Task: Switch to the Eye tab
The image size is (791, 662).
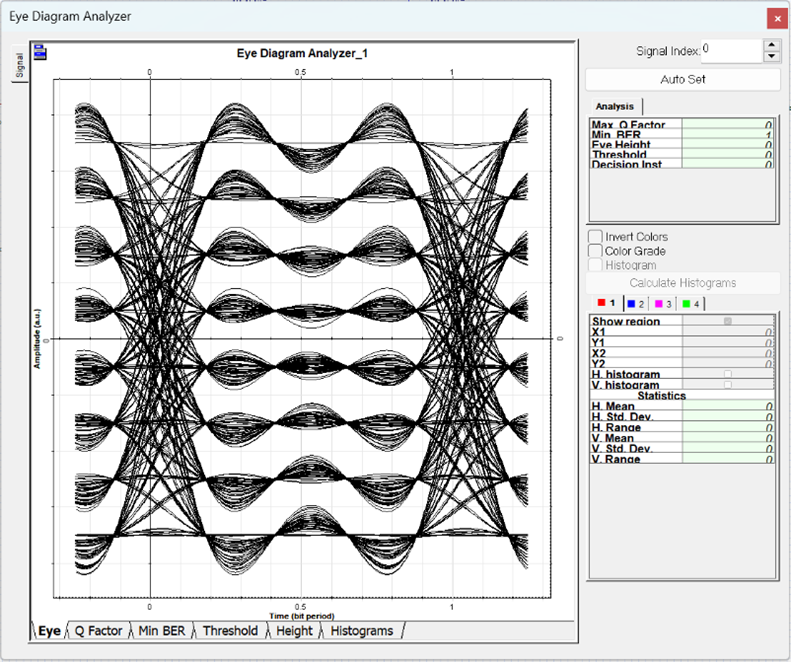Action: point(49,631)
